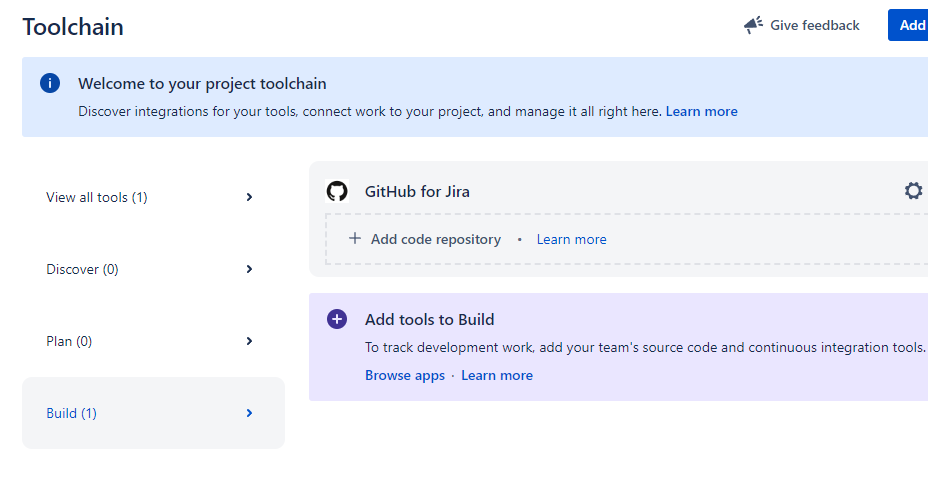Select the Build (1) category
This screenshot has height=485, width=928.
pyautogui.click(x=71, y=413)
